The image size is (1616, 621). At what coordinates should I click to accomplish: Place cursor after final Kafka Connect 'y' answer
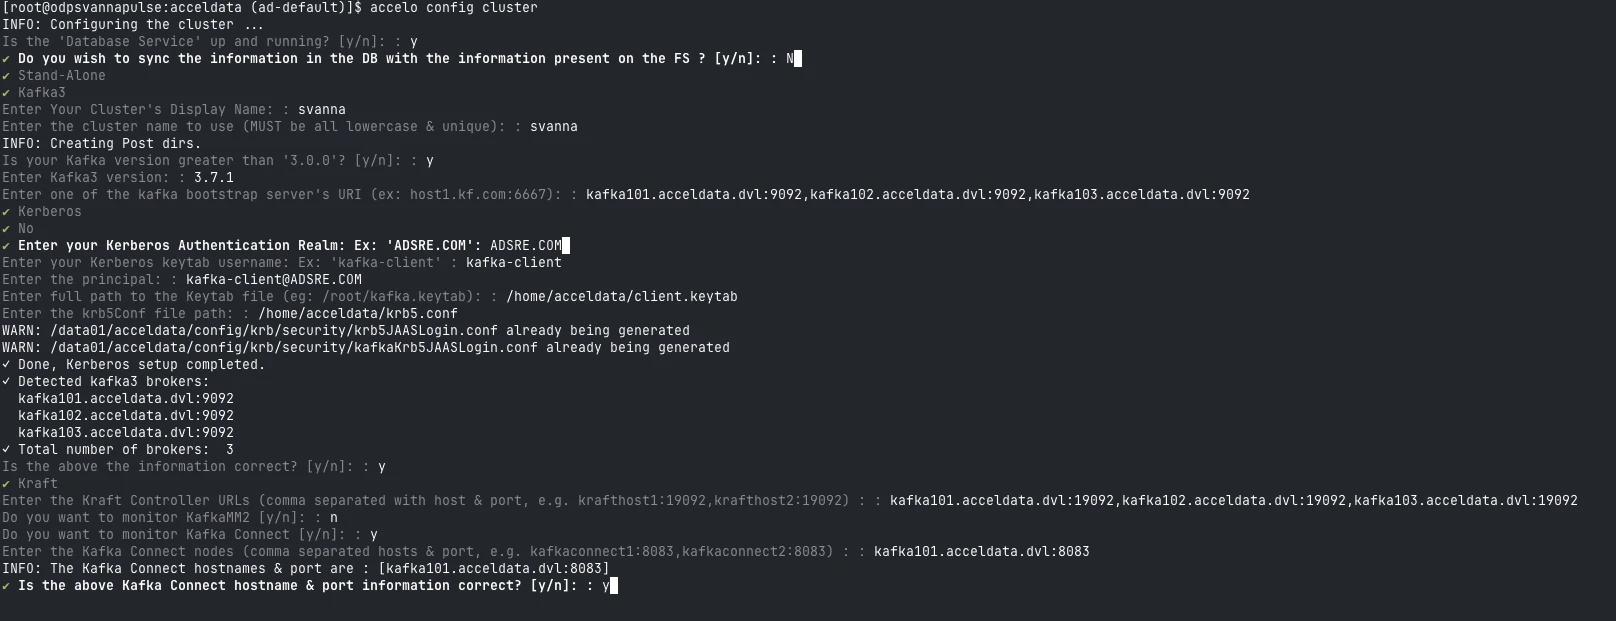614,586
